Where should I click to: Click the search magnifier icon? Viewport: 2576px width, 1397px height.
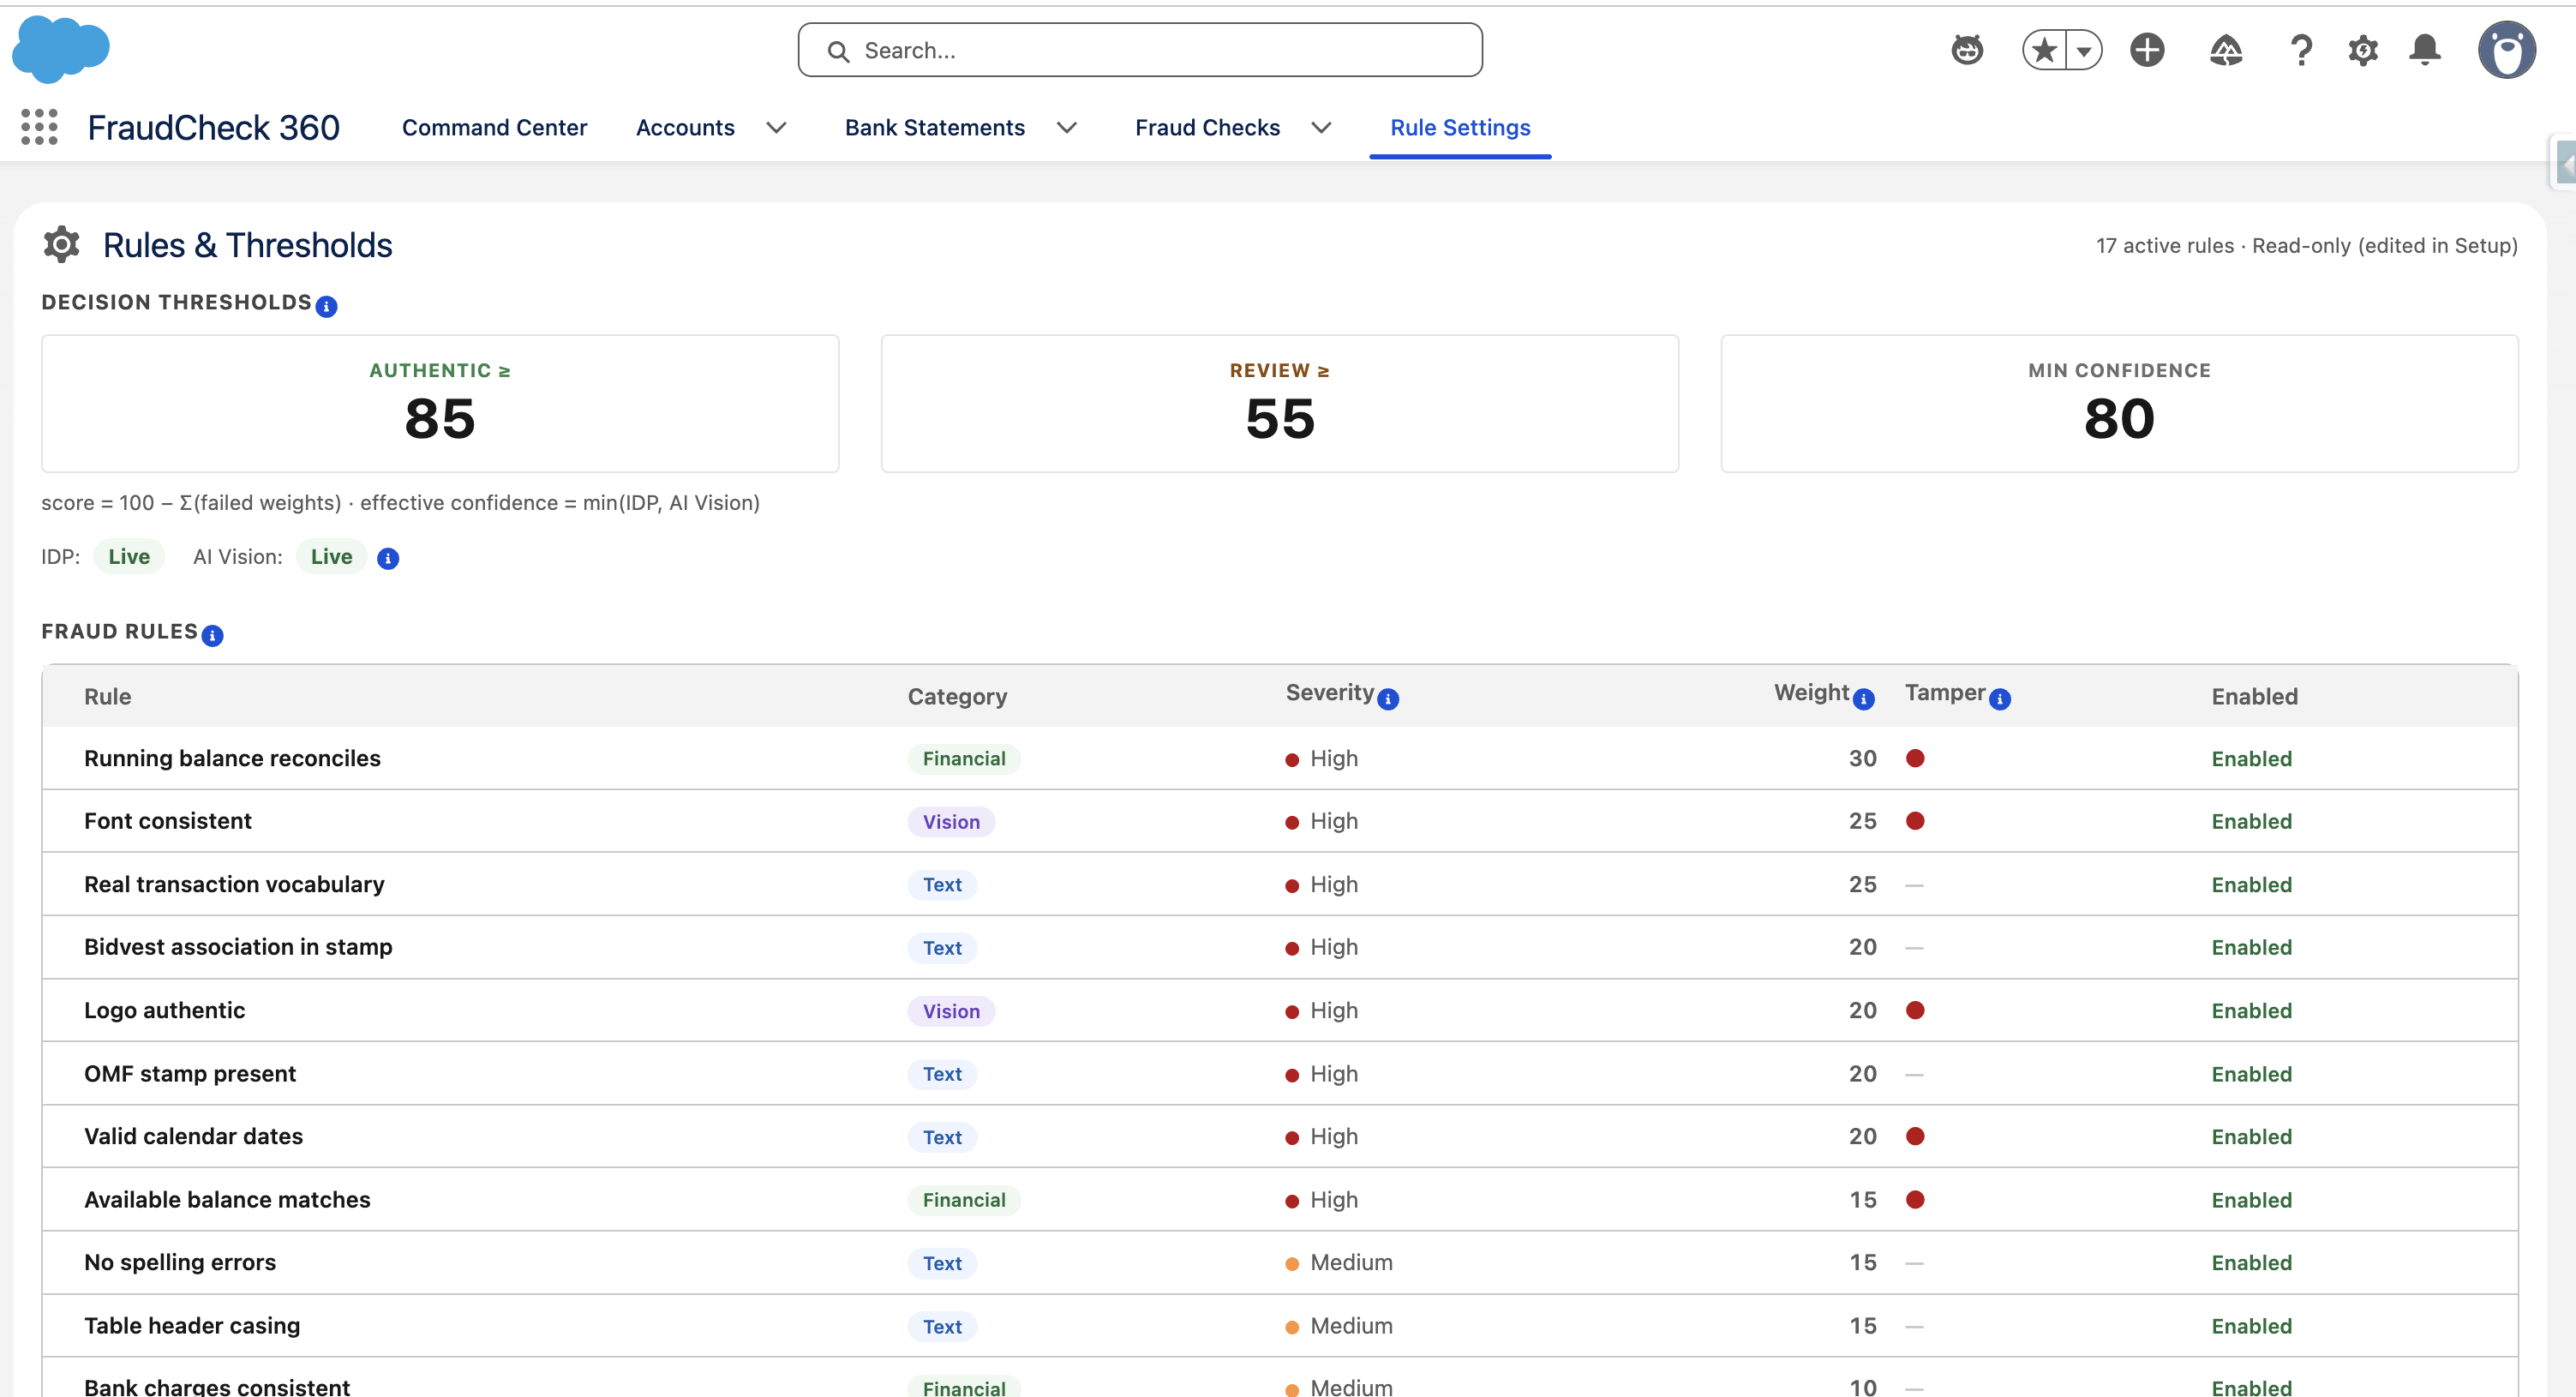pyautogui.click(x=838, y=51)
